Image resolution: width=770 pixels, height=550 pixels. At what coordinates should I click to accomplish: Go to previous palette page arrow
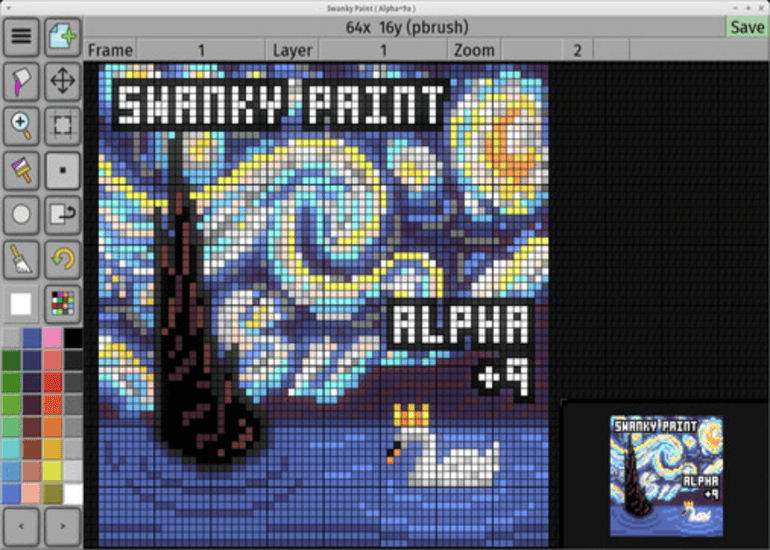[x=21, y=526]
